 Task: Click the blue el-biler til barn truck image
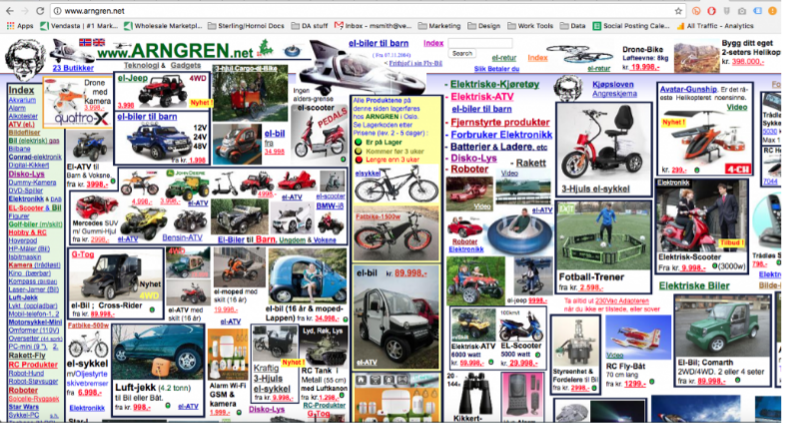coord(159,140)
